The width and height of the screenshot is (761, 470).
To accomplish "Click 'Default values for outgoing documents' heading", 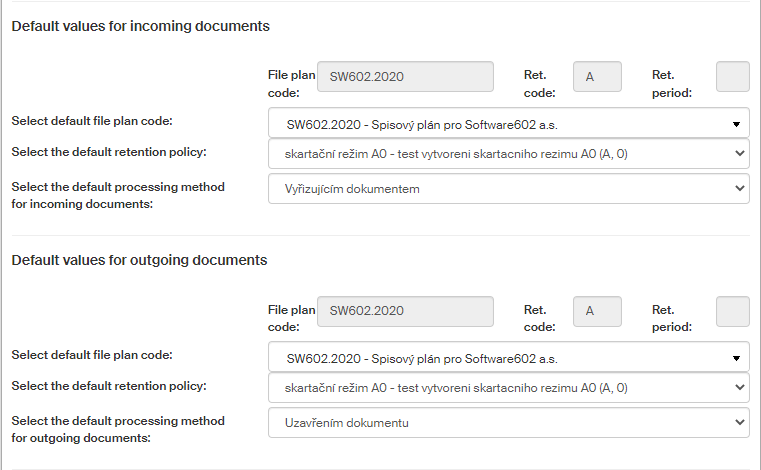I will (x=139, y=260).
